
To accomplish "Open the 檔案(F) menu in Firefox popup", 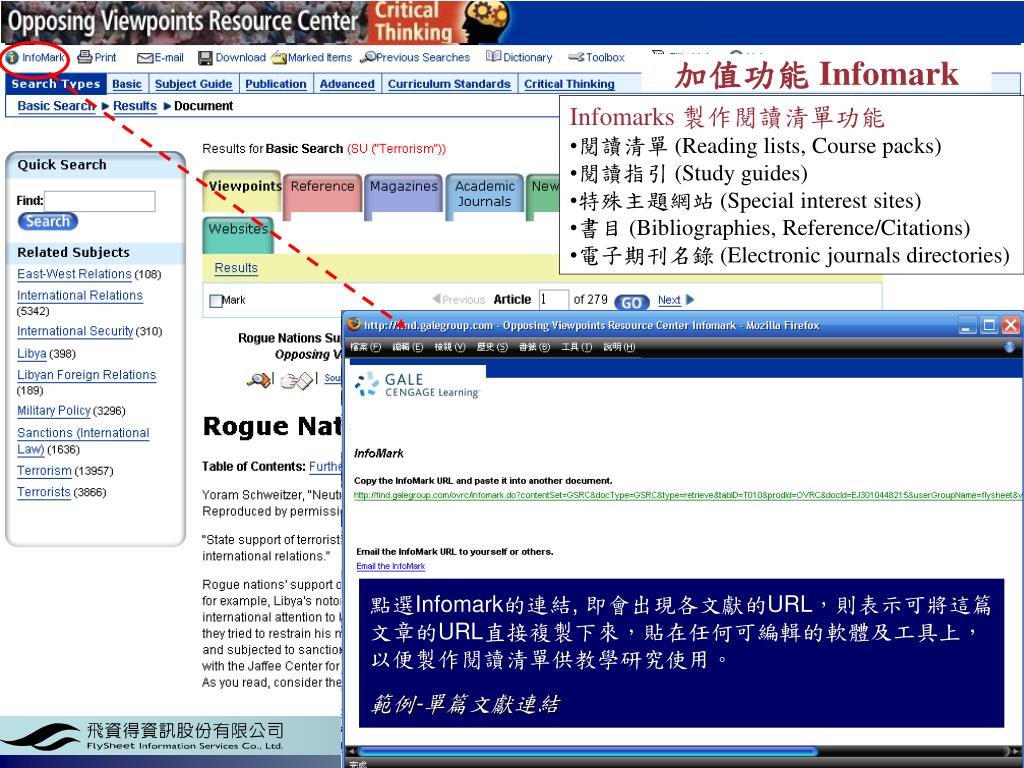I will (x=365, y=347).
